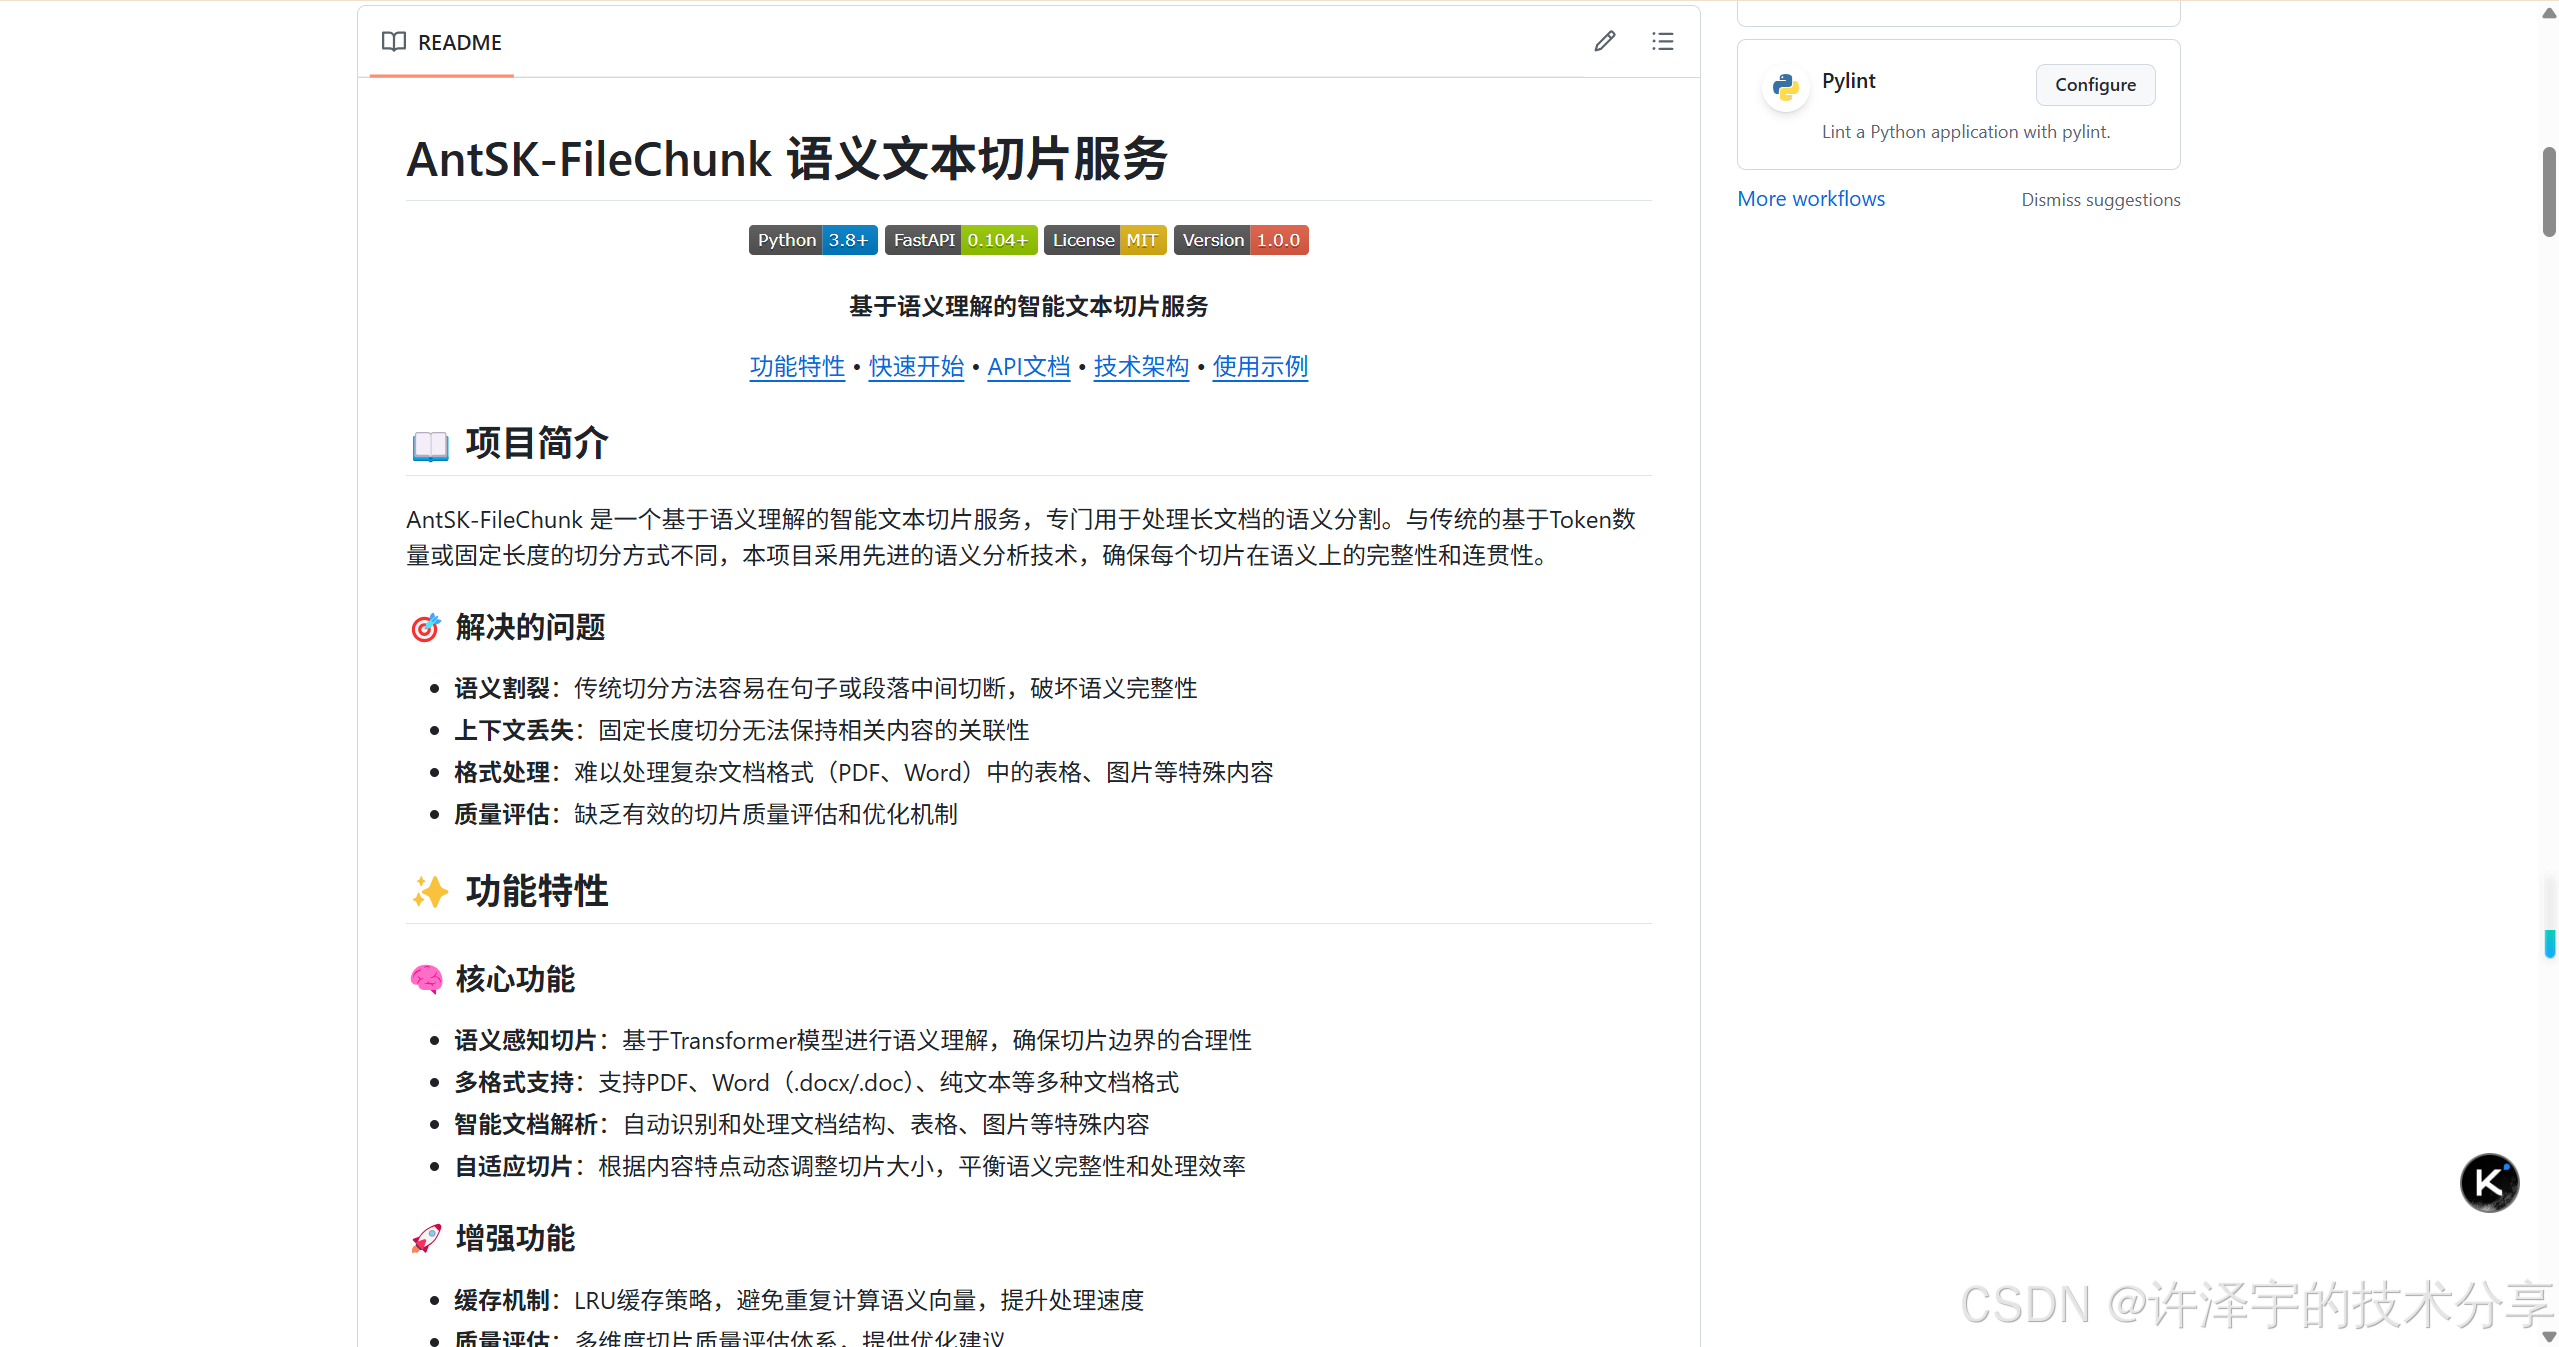Click the open book emoji beside 项目简介
The width and height of the screenshot is (2559, 1347).
coord(431,445)
